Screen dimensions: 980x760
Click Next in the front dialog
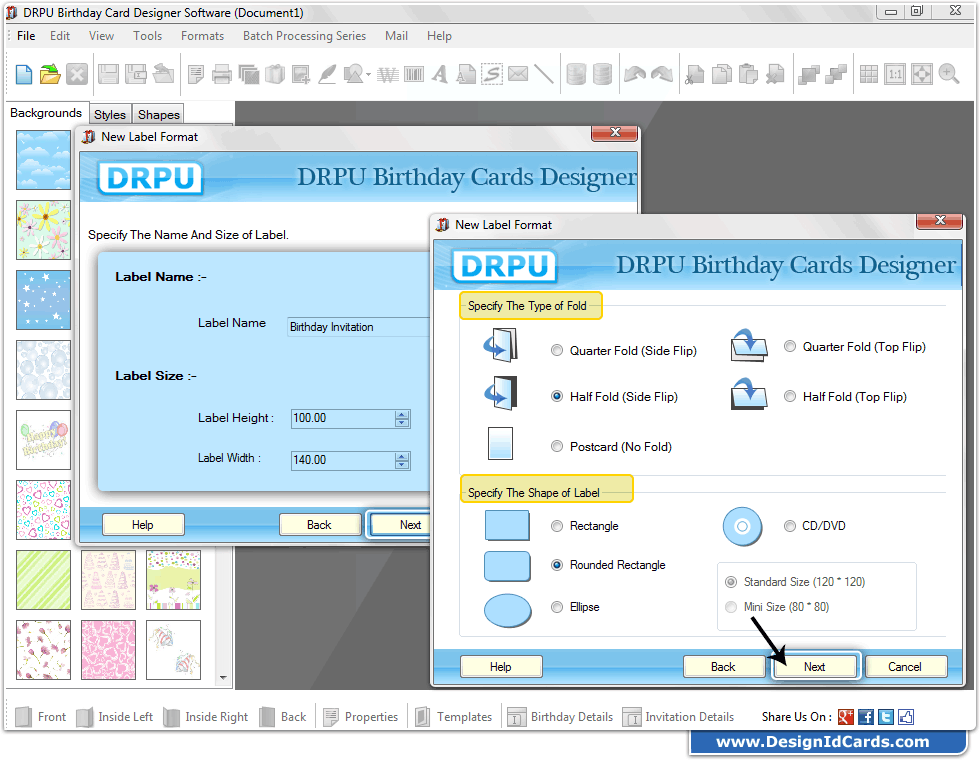(814, 666)
